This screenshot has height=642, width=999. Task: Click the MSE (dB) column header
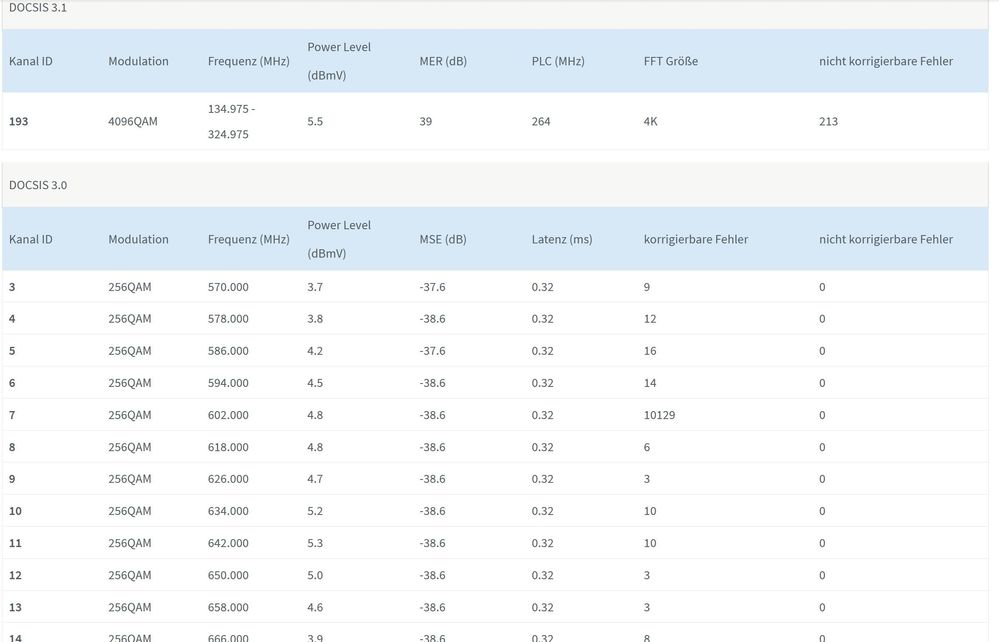click(x=443, y=239)
